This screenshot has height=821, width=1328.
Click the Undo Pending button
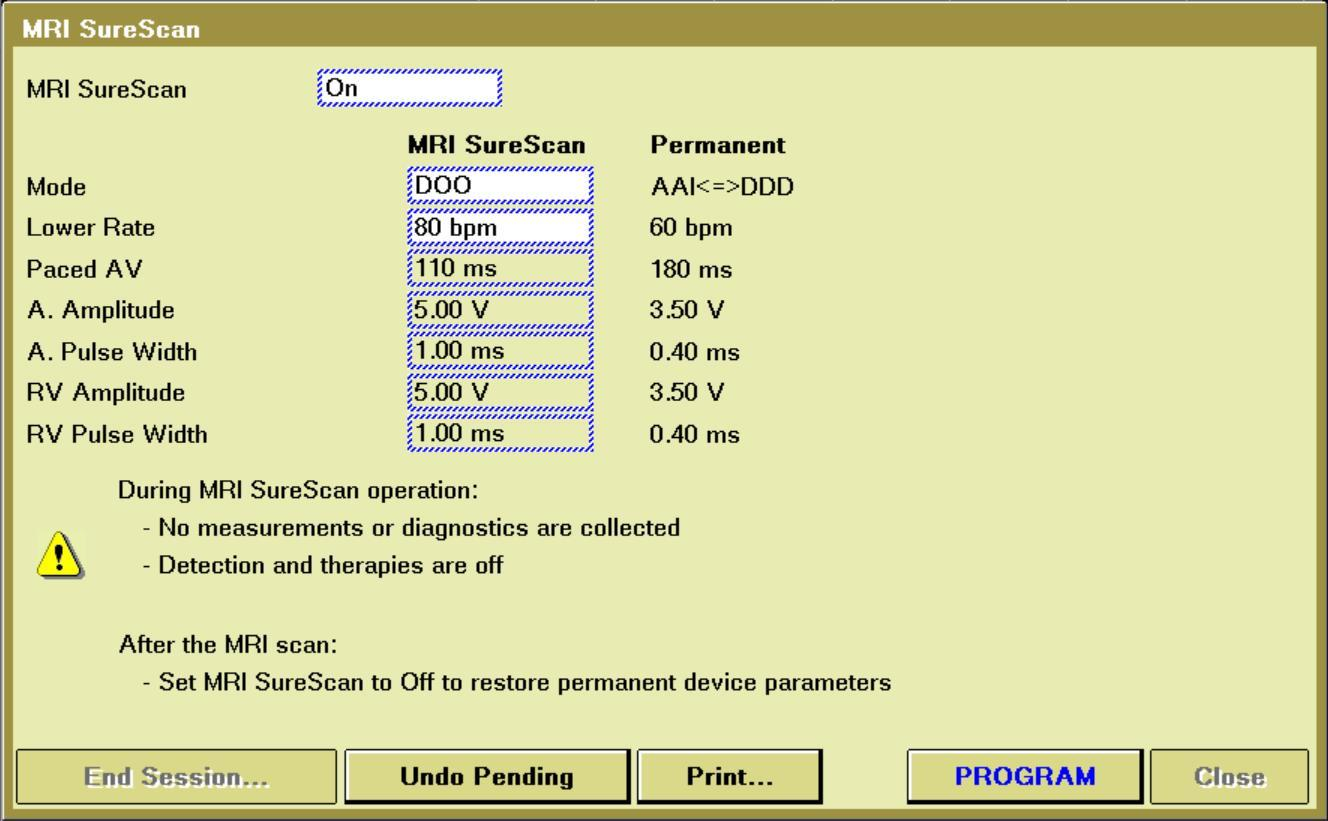tap(486, 777)
